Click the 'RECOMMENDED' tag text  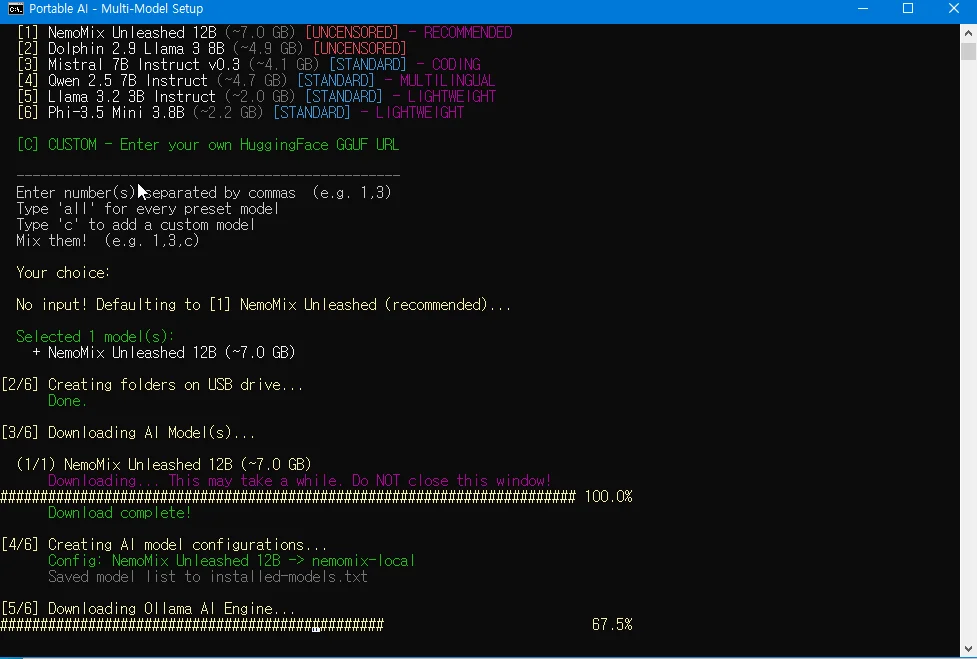pyautogui.click(x=468, y=32)
